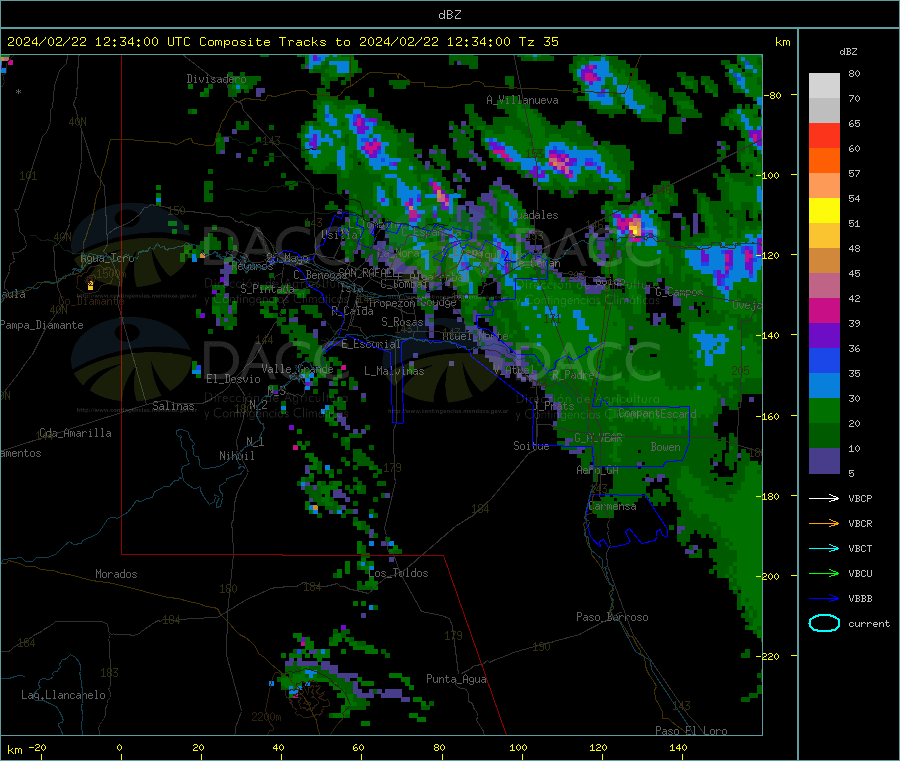Click the orange VBCR arrow legend icon
Image resolution: width=900 pixels, height=761 pixels.
coord(824,523)
